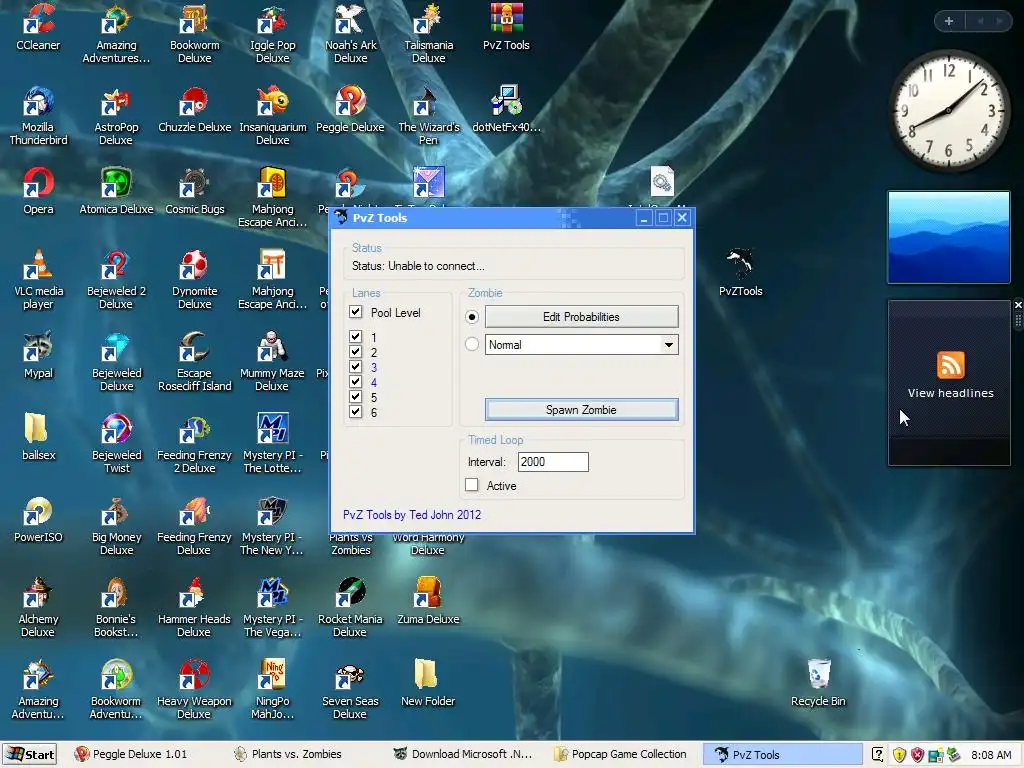Screen dimensions: 1024x768
Task: Click the mountain slideshow gadget thumbnail
Action: 949,237
